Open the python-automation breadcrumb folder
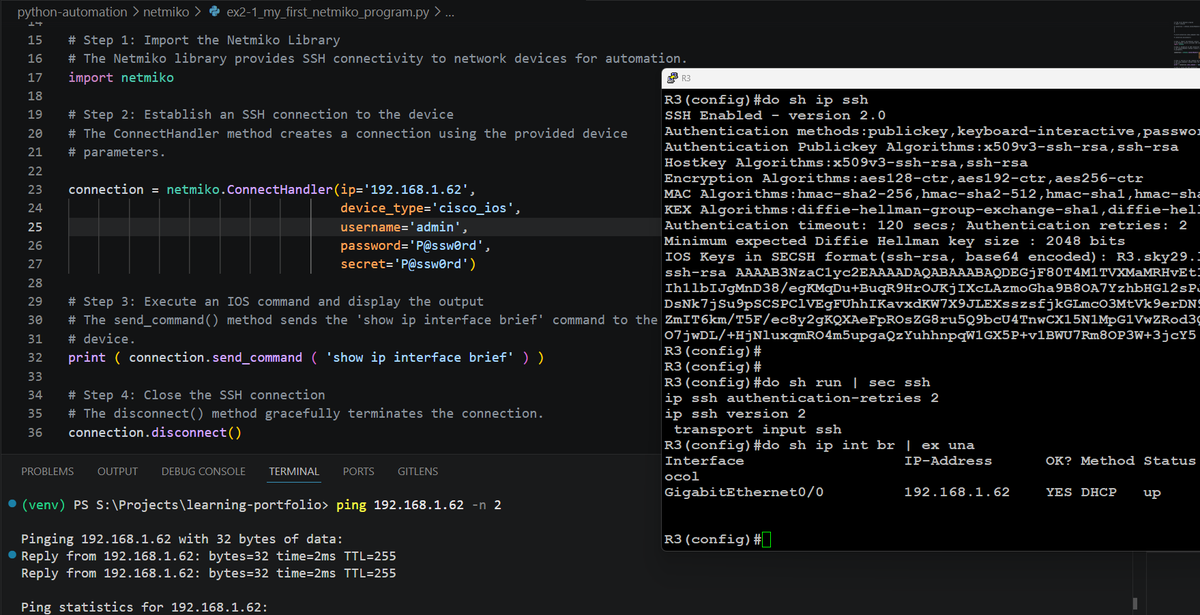1200x615 pixels. tap(73, 13)
